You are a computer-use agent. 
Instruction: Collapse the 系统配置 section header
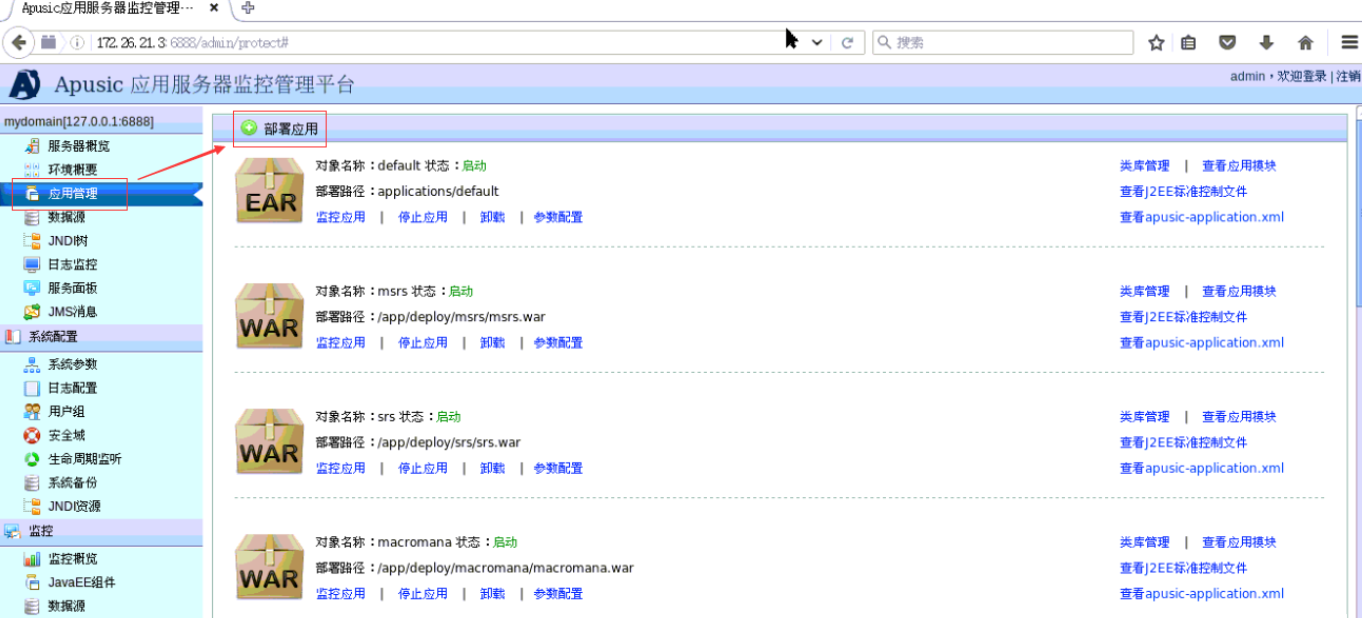101,337
